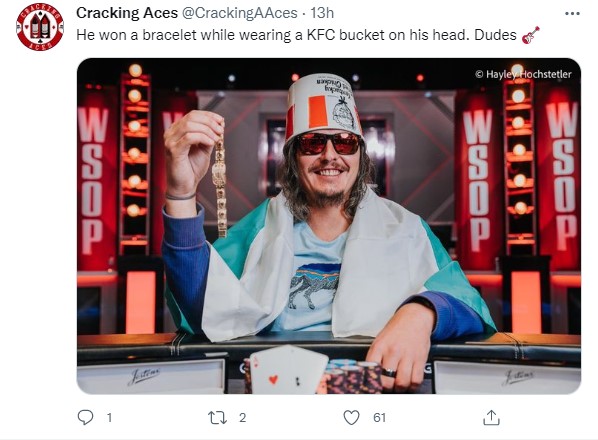This screenshot has width=598, height=440.
Task: Click the red sunglasses in the photo
Action: (x=328, y=143)
